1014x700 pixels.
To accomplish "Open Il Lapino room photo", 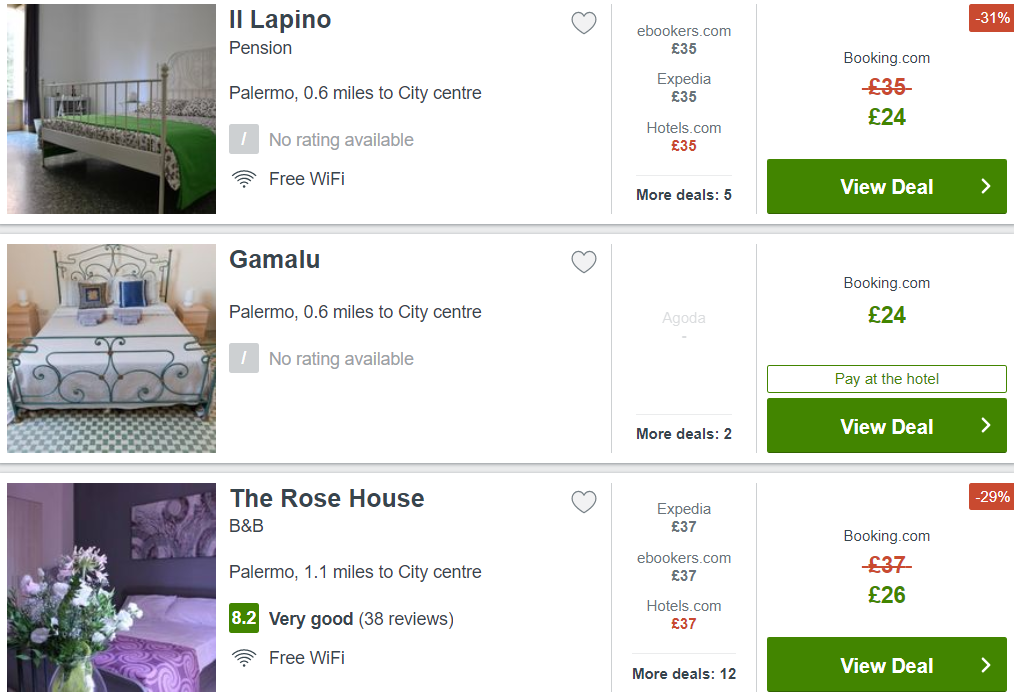I will click(111, 108).
